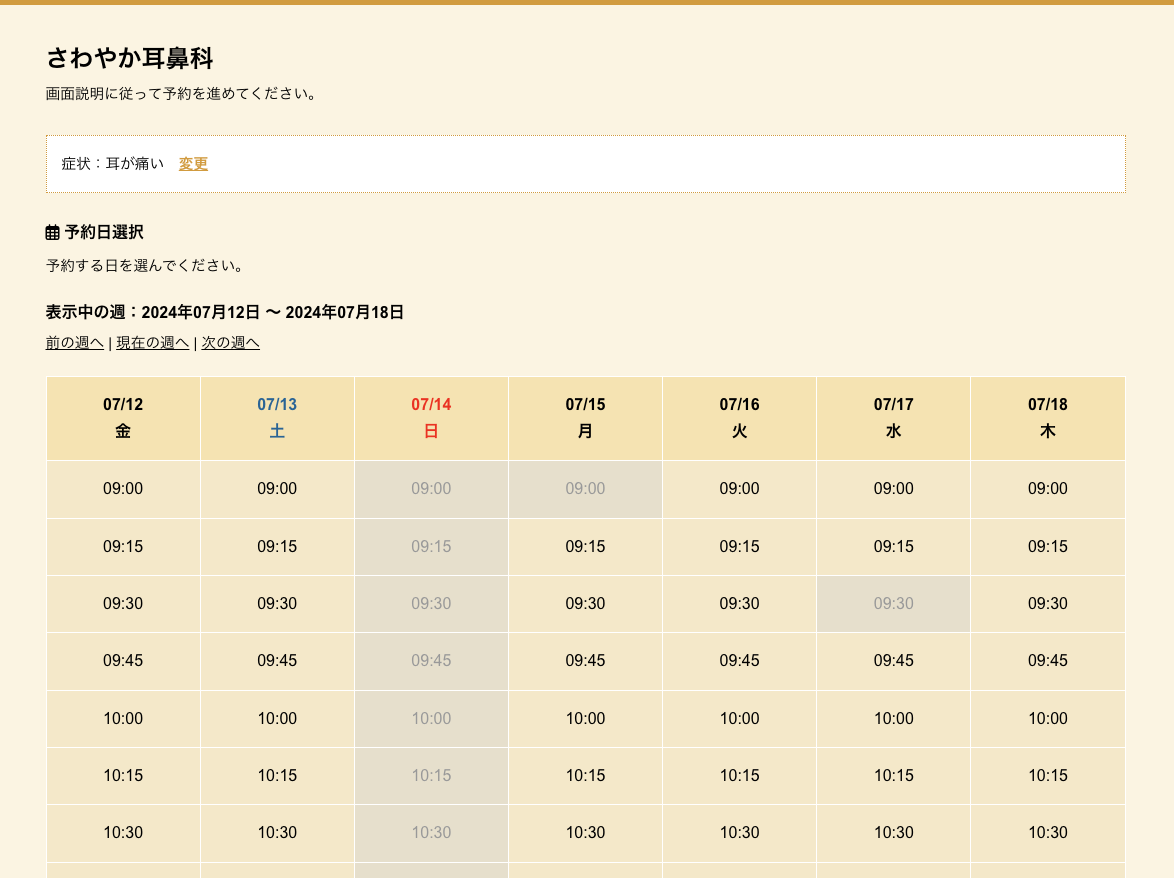The image size is (1174, 878).
Task: Choose 09:15 on 07/13
Action: (x=278, y=546)
